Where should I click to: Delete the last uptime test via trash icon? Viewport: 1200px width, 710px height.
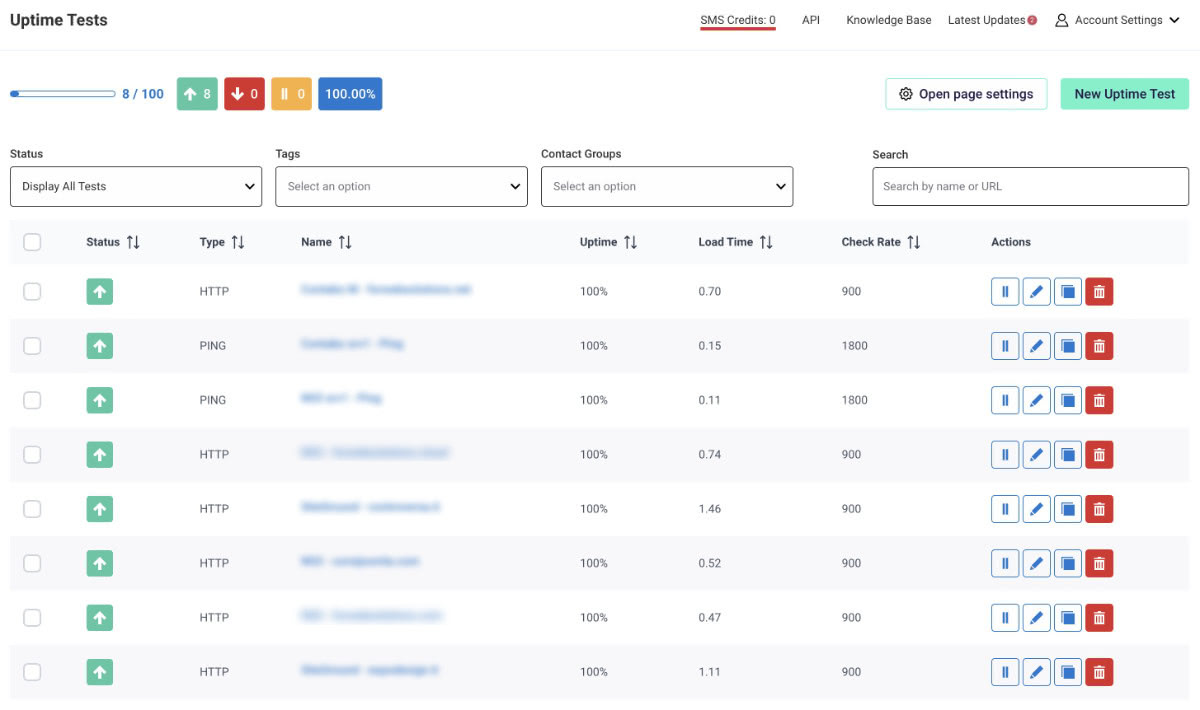1098,672
